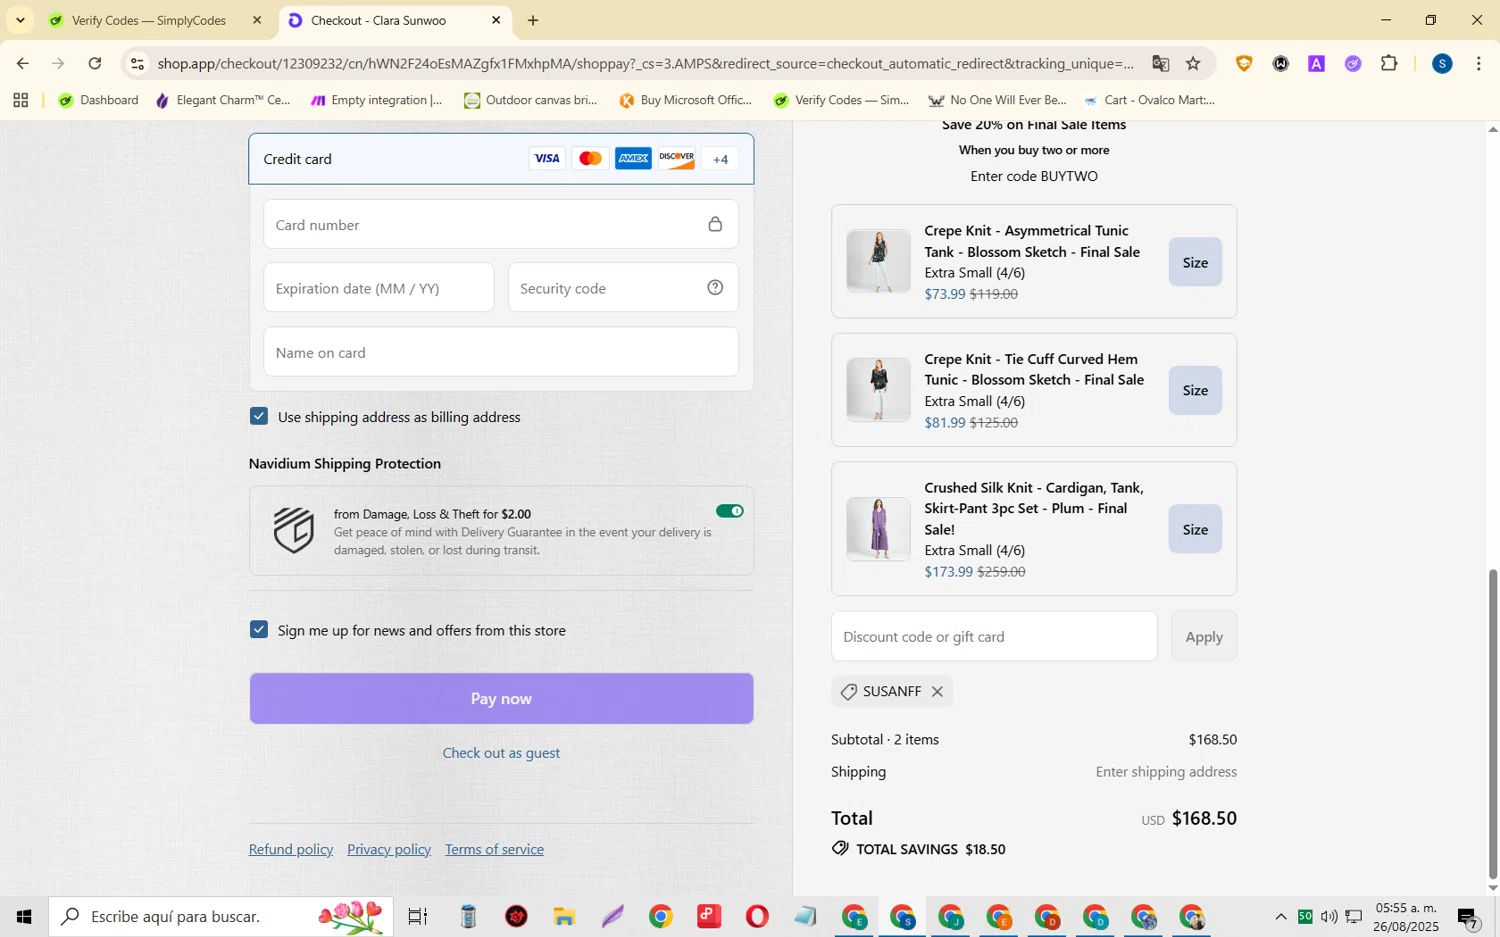Open File Explorer from taskbar
The height and width of the screenshot is (937, 1500).
564,916
